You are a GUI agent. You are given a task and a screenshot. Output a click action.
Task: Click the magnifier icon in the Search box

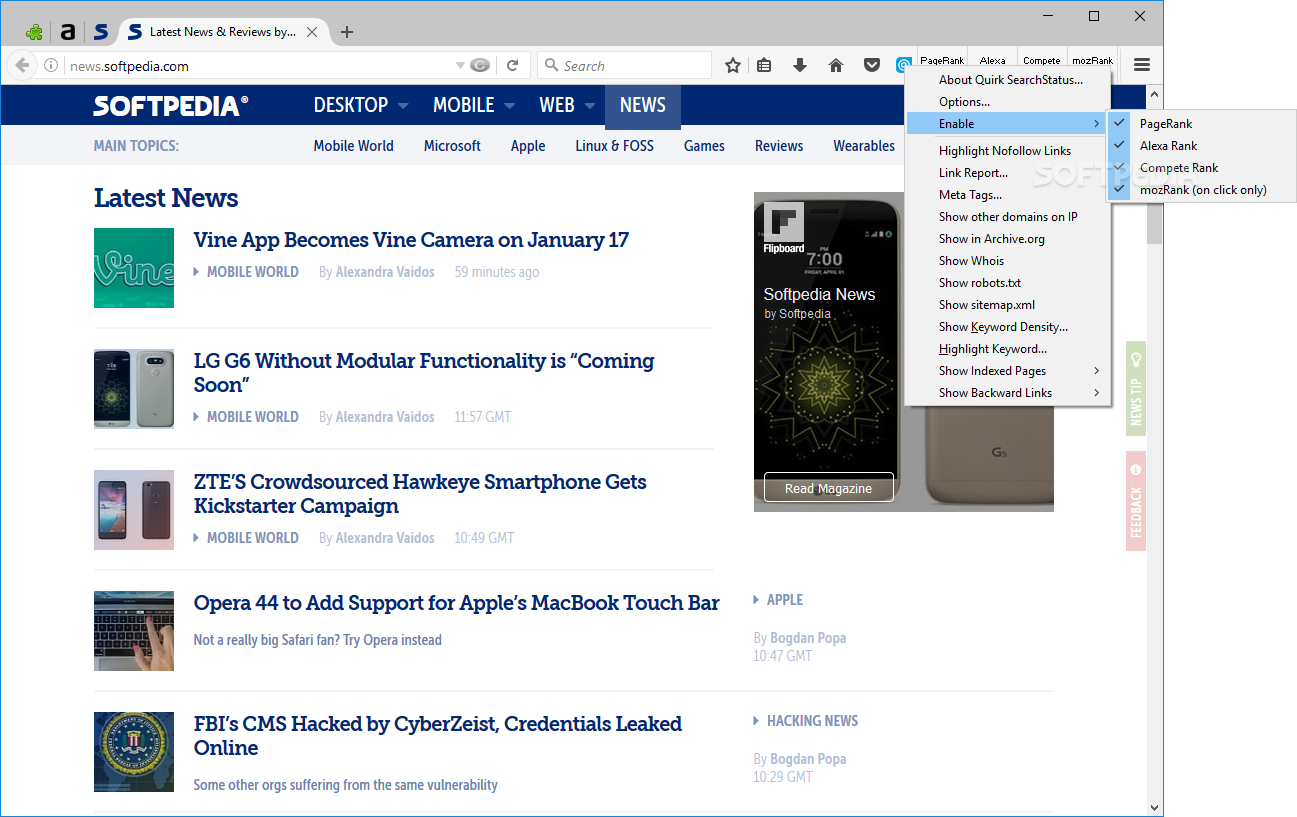551,66
